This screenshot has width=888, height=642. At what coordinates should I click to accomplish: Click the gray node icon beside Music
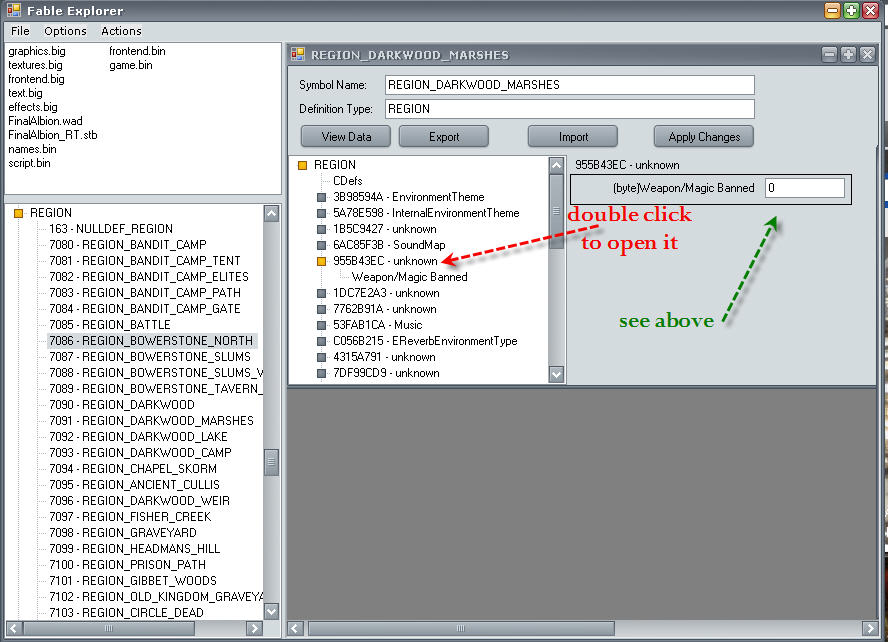(321, 325)
